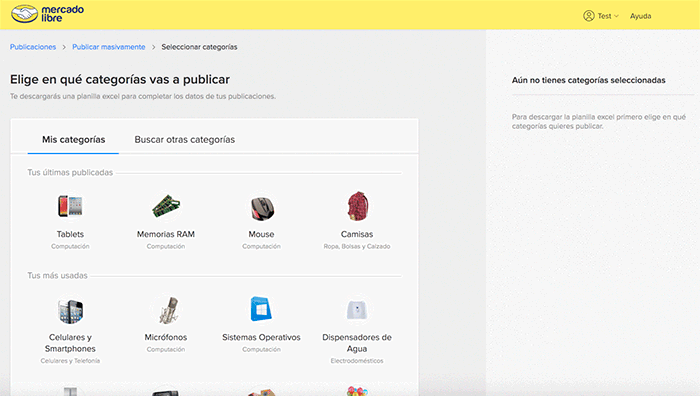Select the Dispensadores de Agua icon
The image size is (700, 396).
357,310
